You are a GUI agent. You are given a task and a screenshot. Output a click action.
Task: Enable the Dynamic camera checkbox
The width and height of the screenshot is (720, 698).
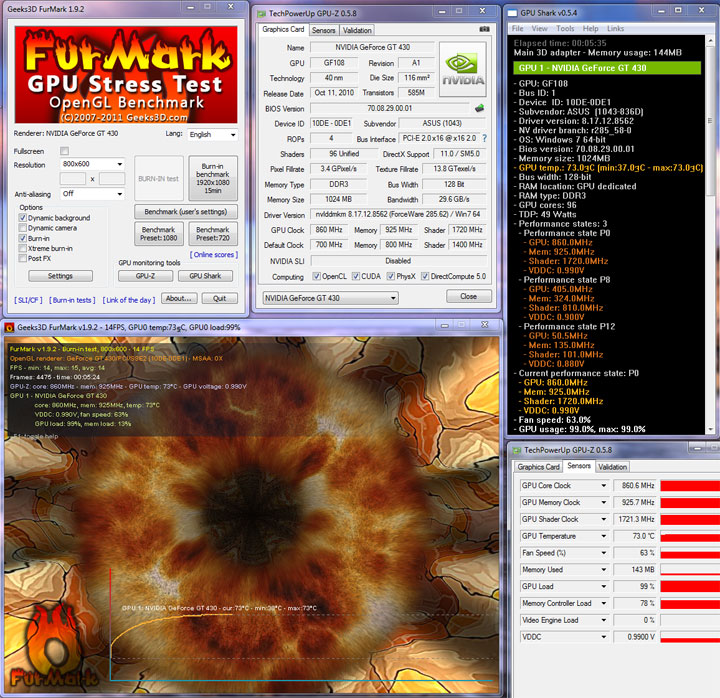22,228
